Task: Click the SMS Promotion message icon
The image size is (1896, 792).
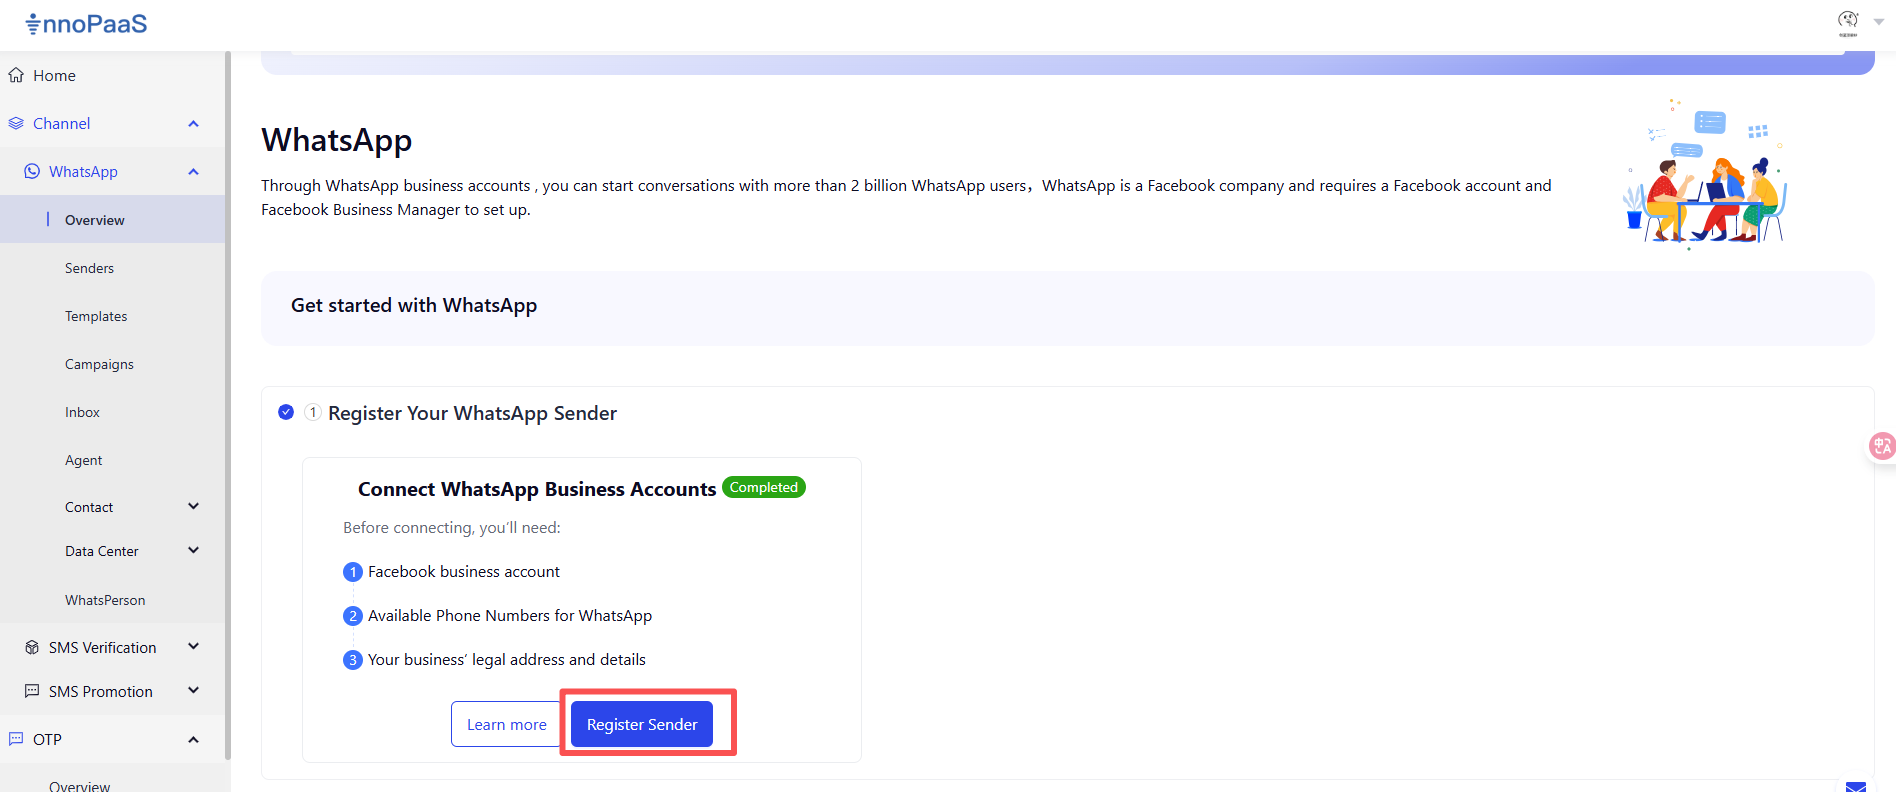Action: (x=32, y=691)
